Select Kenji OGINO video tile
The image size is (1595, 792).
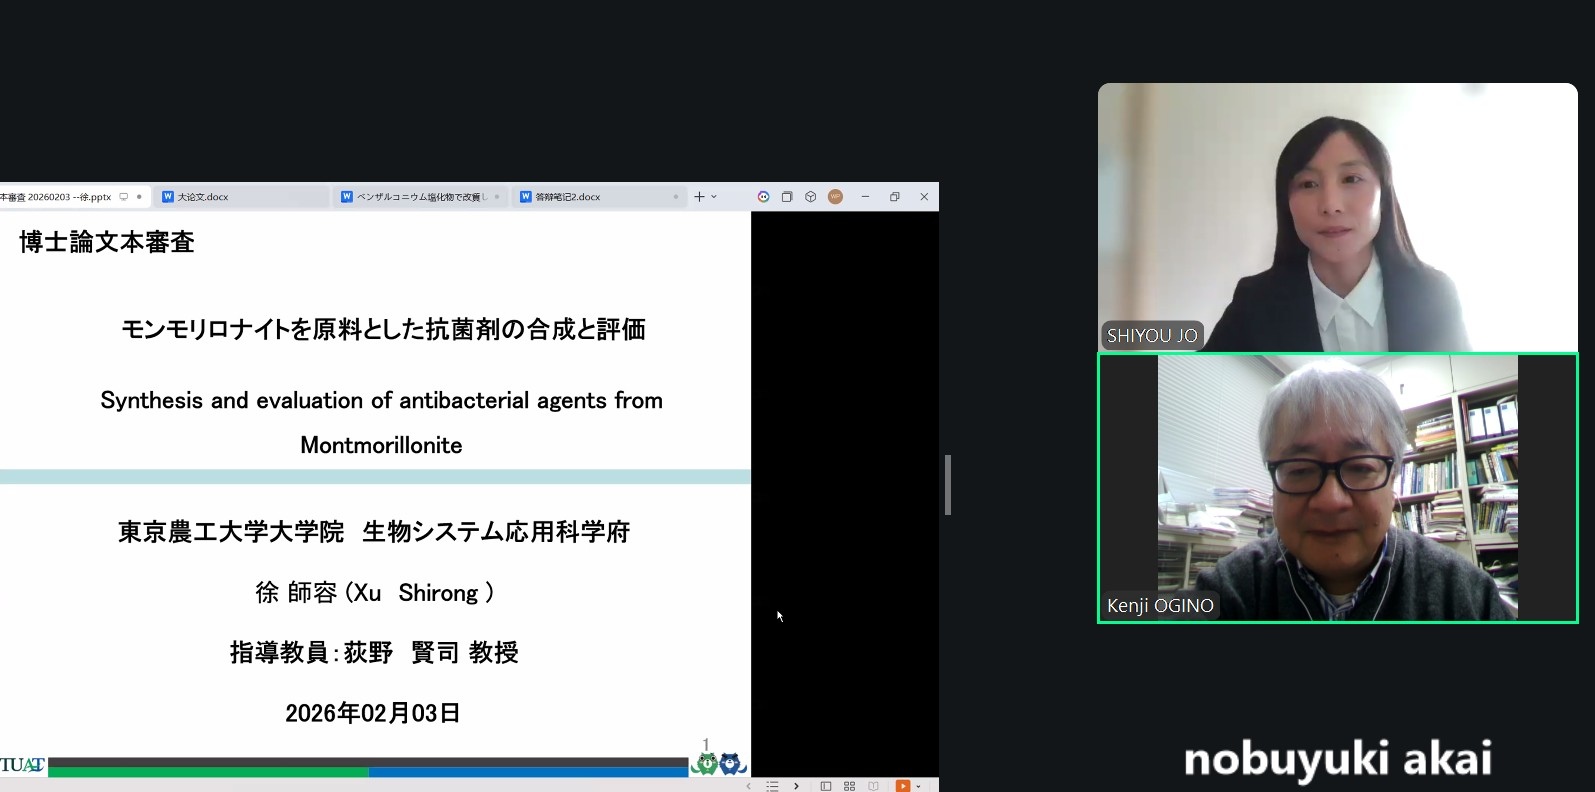(1337, 488)
